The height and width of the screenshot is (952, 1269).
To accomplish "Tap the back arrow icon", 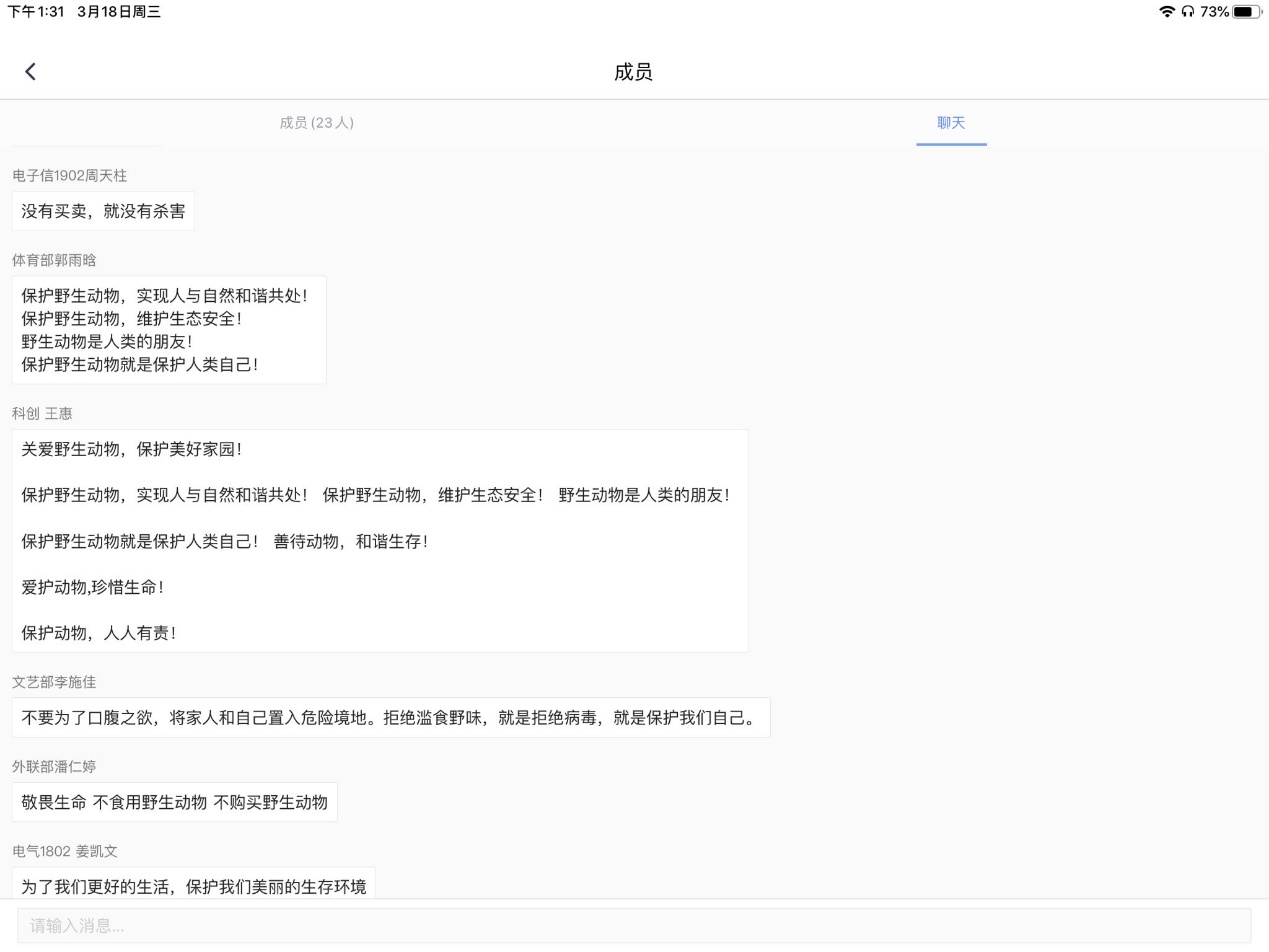I will (x=30, y=71).
